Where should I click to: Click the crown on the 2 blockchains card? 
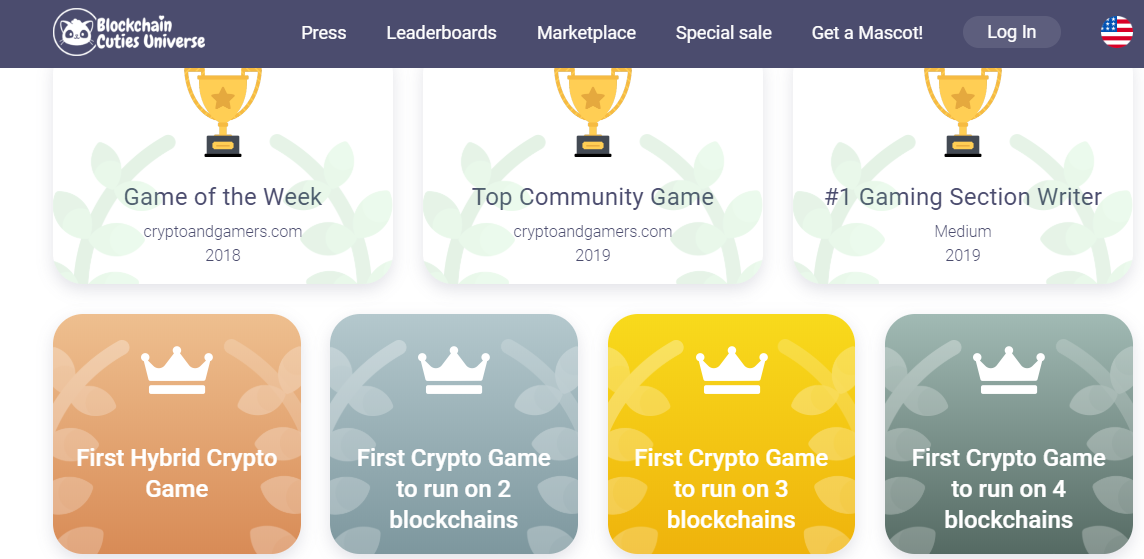pyautogui.click(x=454, y=371)
